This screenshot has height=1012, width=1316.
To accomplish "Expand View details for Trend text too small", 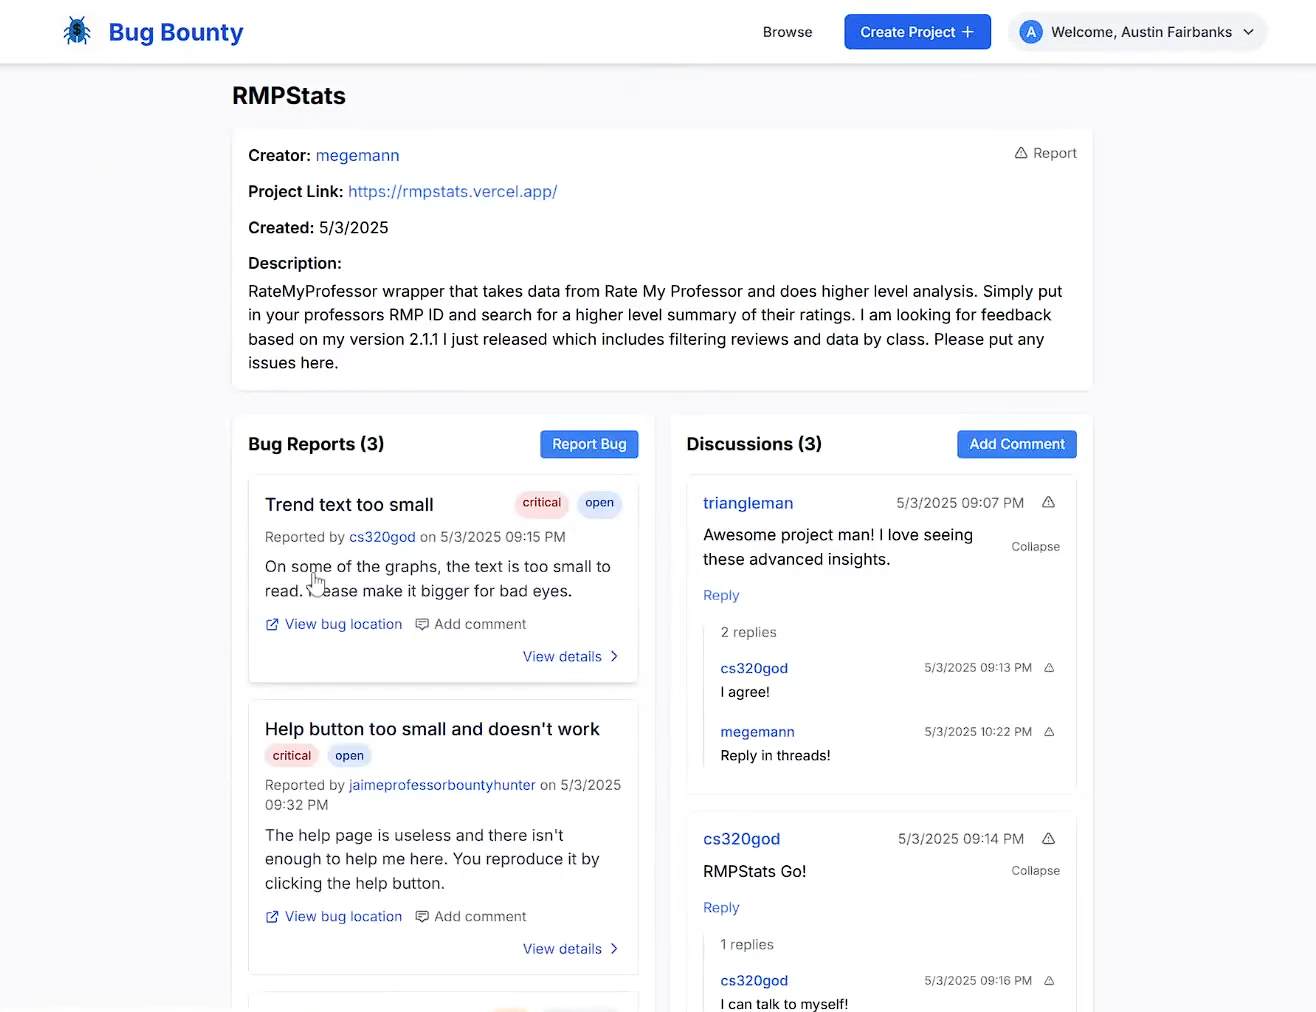I will [x=571, y=657].
